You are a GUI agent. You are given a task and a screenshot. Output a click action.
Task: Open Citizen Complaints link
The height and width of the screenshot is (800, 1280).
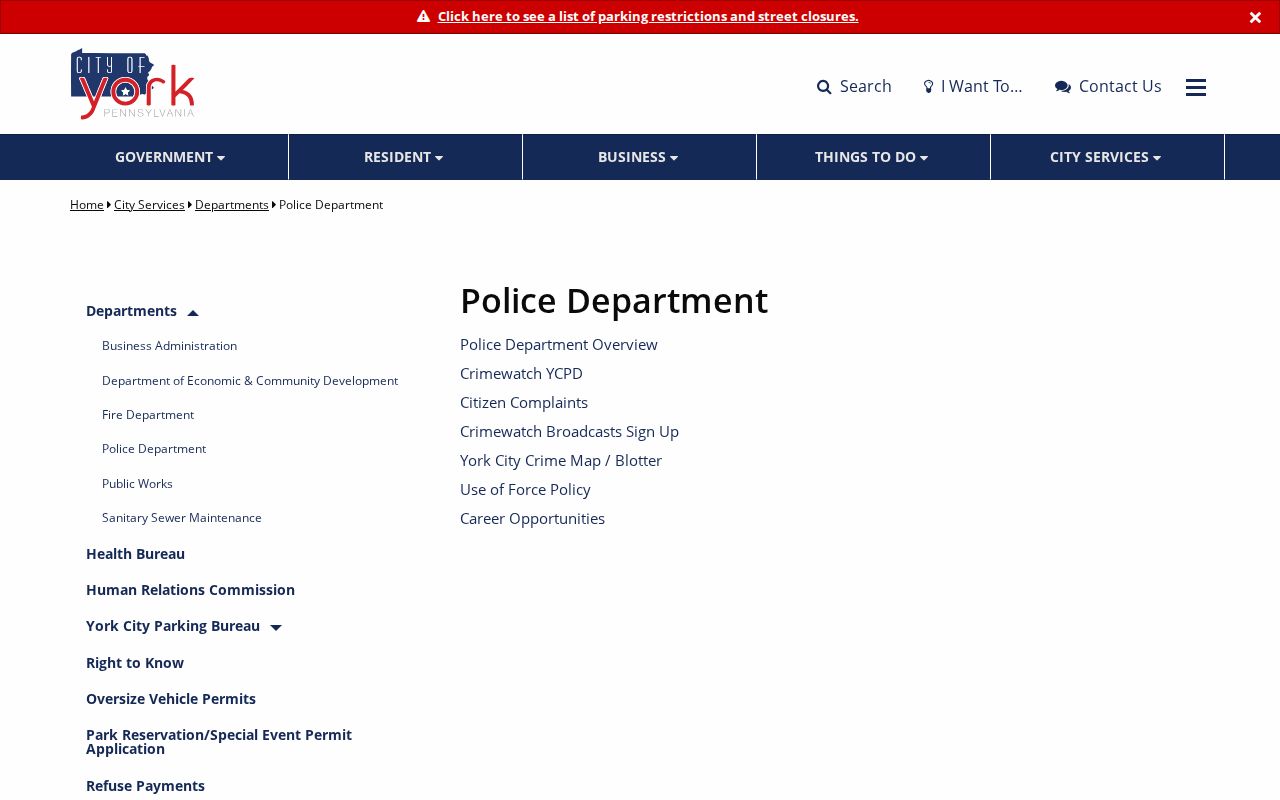coord(524,402)
